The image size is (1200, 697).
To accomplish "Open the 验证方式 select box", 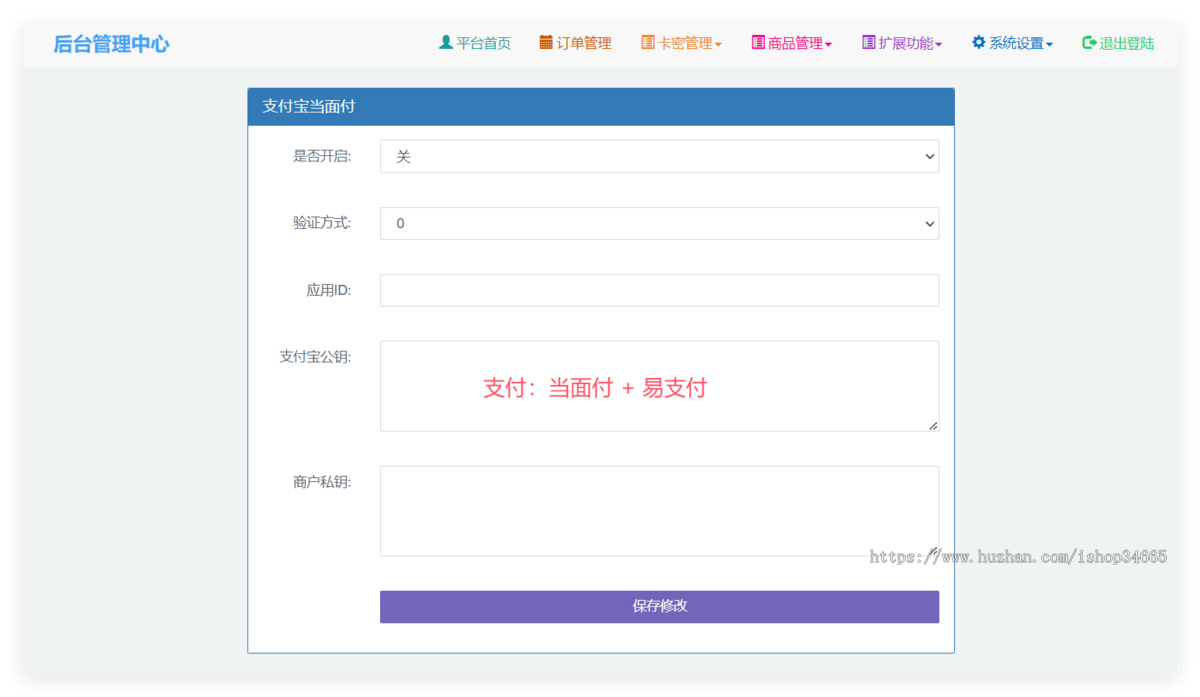I will (659, 223).
